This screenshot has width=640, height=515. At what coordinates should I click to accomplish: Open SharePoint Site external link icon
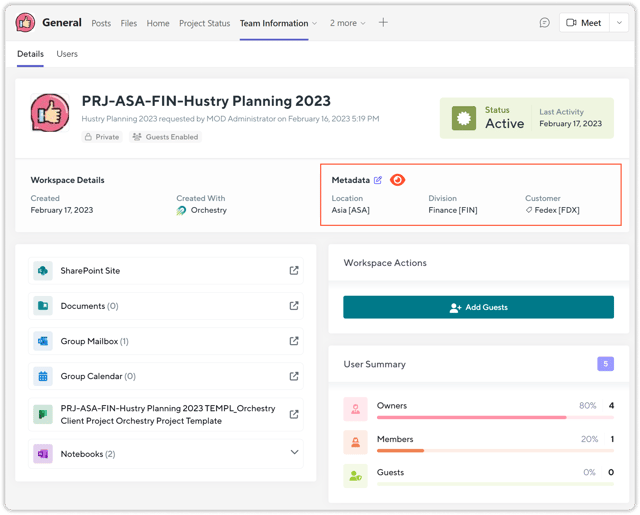point(294,271)
